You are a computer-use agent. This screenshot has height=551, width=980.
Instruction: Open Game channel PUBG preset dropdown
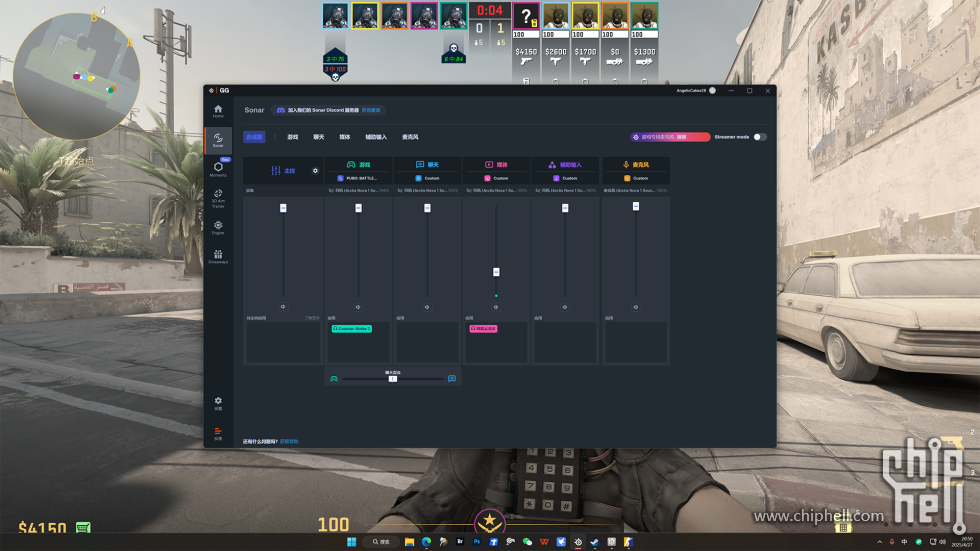359,178
